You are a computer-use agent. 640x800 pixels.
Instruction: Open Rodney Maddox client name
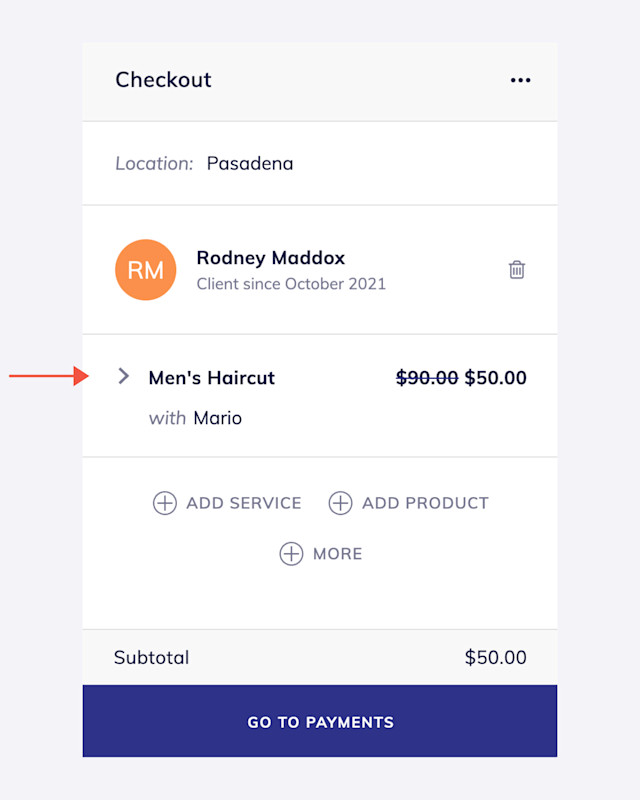point(270,258)
